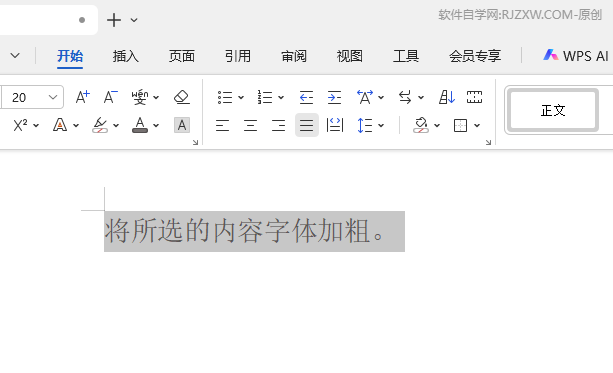Apply highlight color pen icon
Viewport: 613px width, 373px height.
click(100, 126)
